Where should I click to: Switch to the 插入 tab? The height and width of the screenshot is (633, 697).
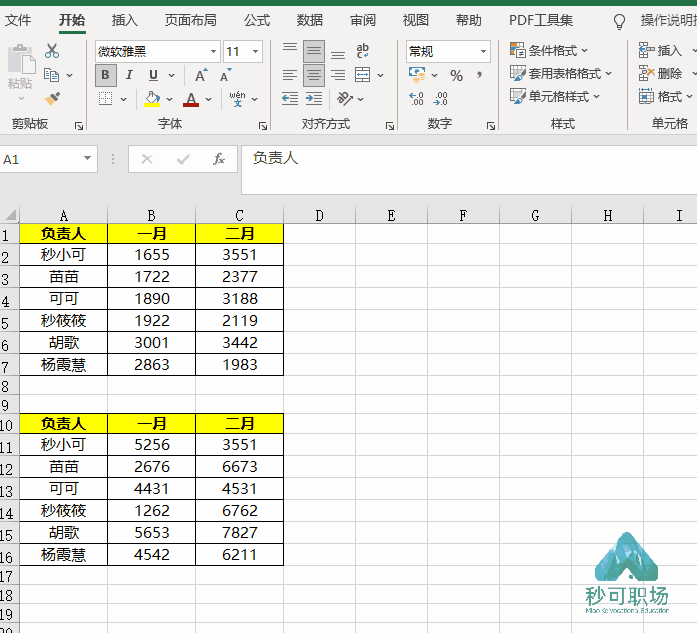pyautogui.click(x=124, y=20)
